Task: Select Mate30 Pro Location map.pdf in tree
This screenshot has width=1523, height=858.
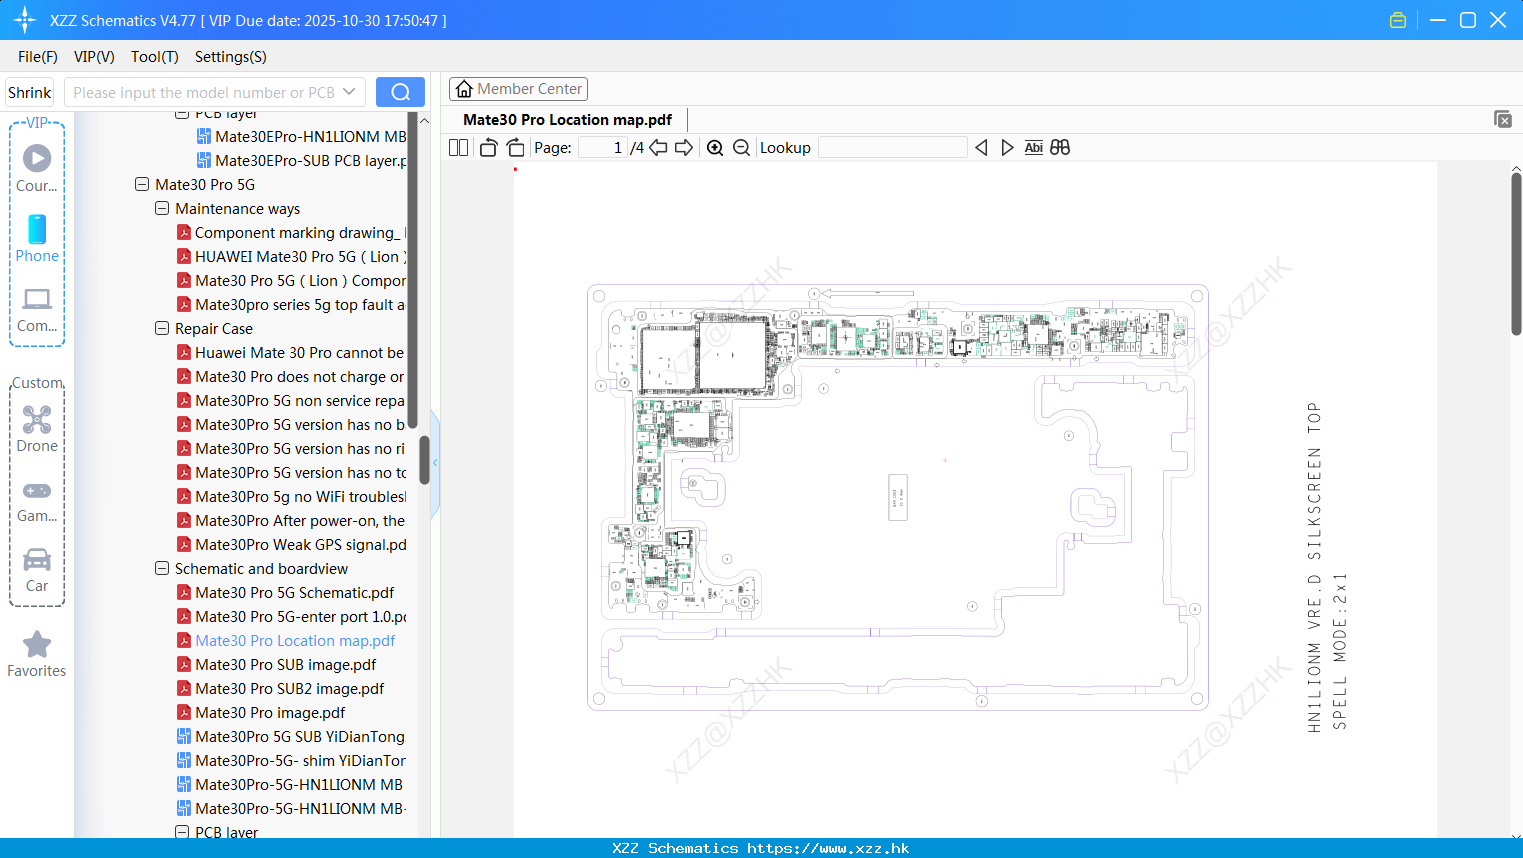Action: pyautogui.click(x=286, y=640)
